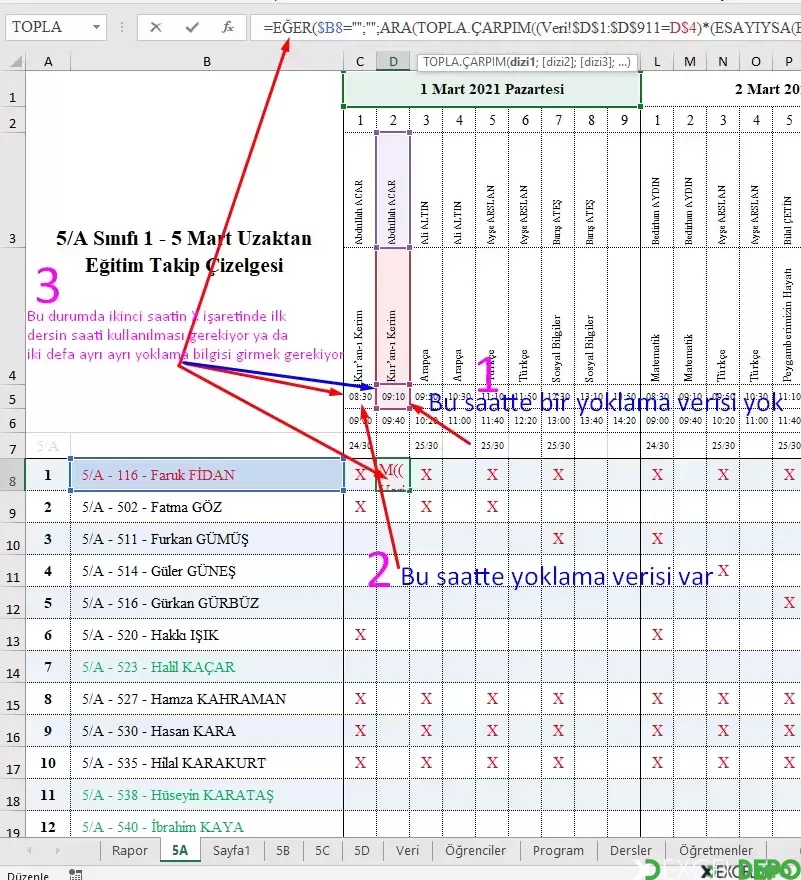Select column A header
Viewport: 801px width, 880px height.
pos(48,61)
